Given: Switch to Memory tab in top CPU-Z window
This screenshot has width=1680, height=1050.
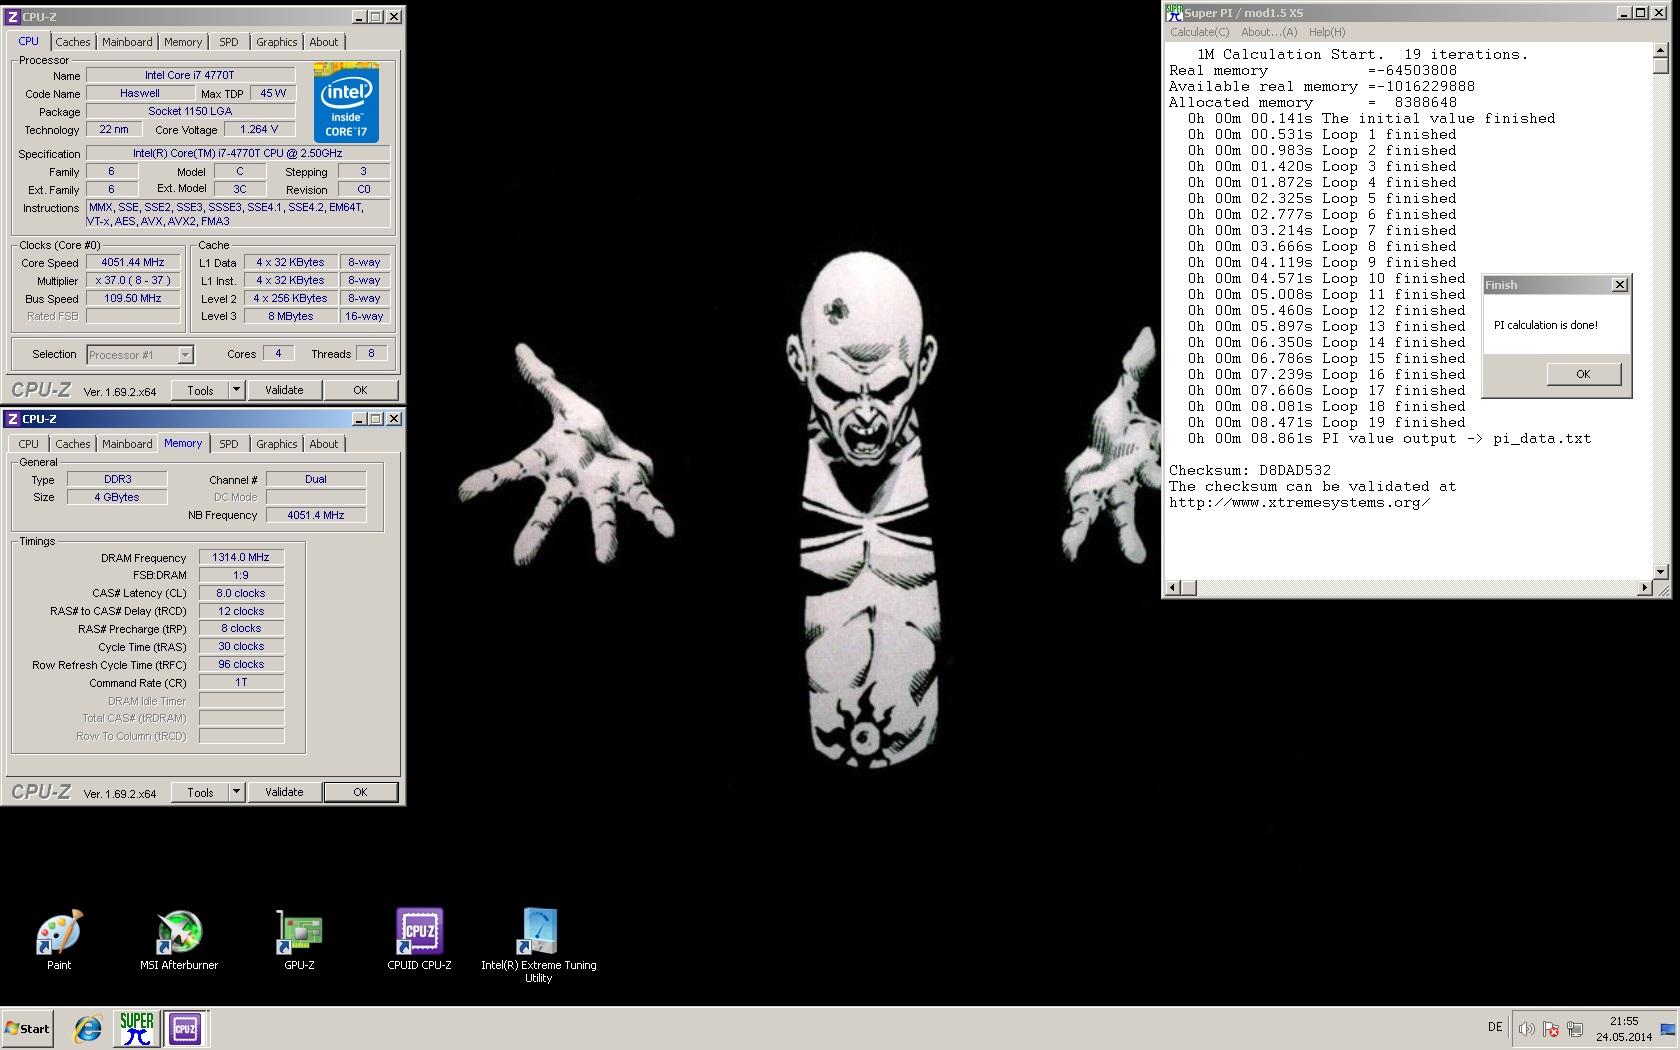Looking at the screenshot, I should 183,42.
